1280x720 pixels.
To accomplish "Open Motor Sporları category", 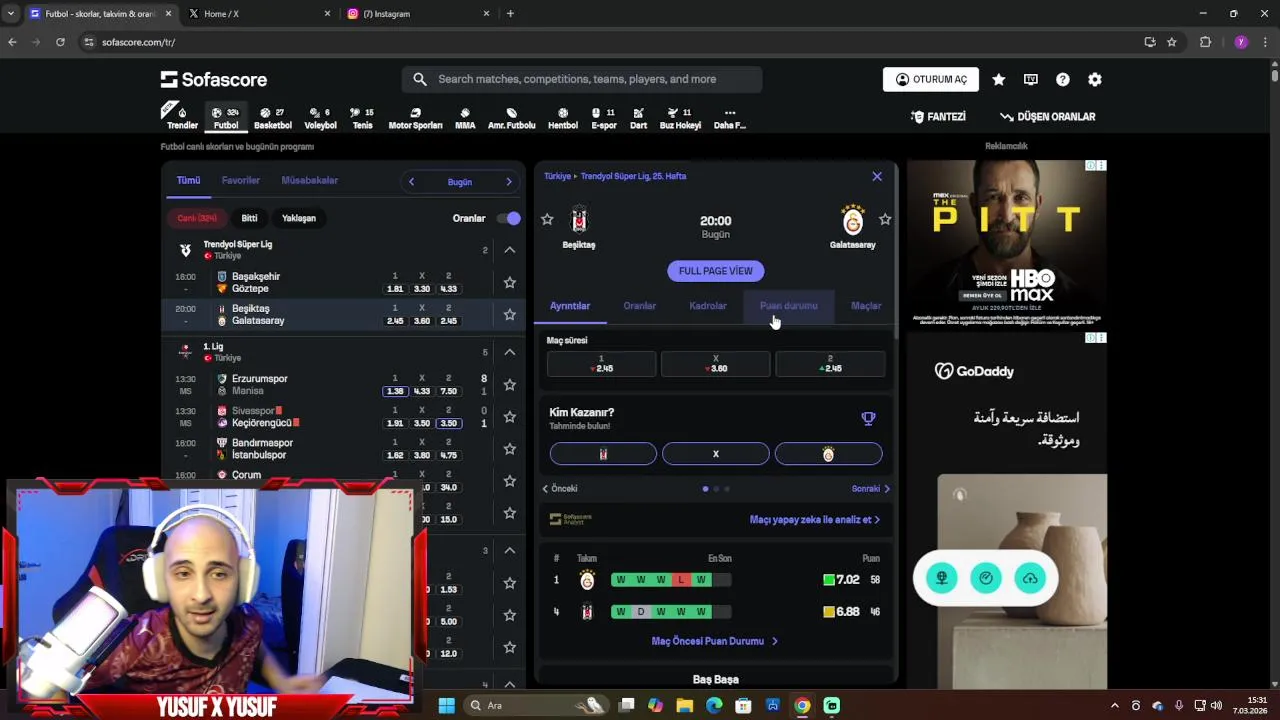I will pos(415,117).
